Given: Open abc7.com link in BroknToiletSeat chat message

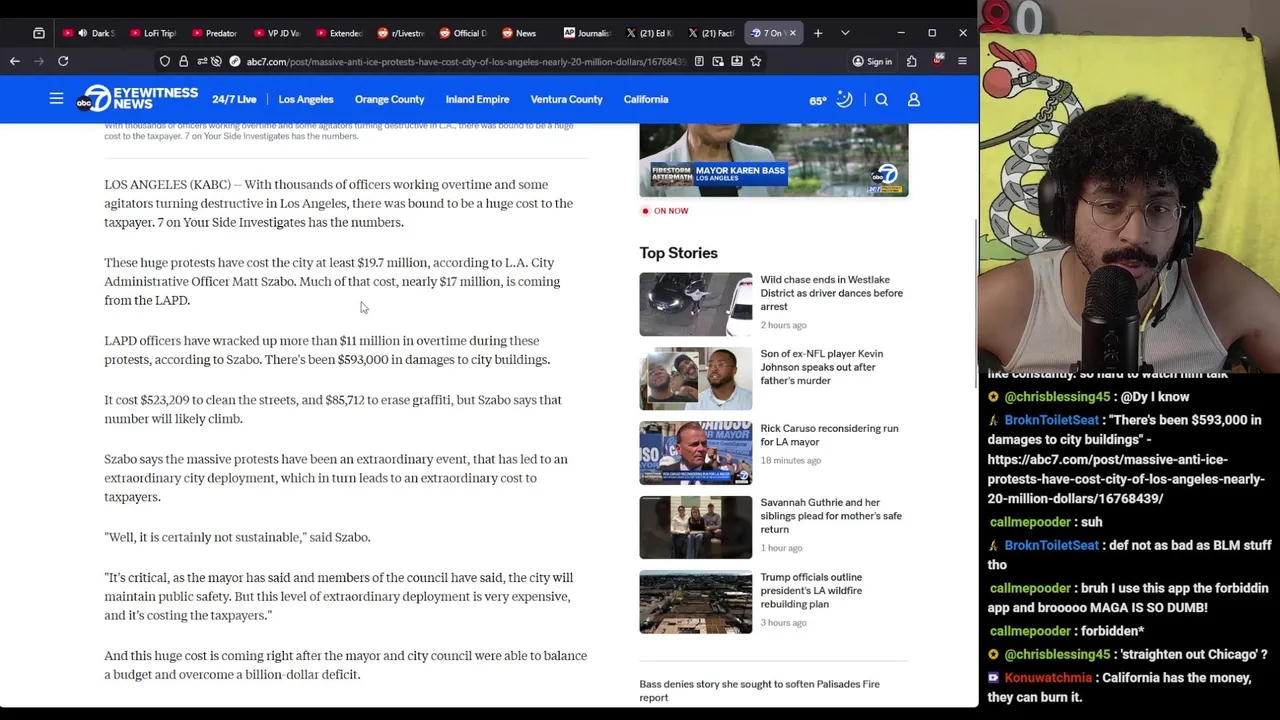Looking at the screenshot, I should pyautogui.click(x=1126, y=478).
